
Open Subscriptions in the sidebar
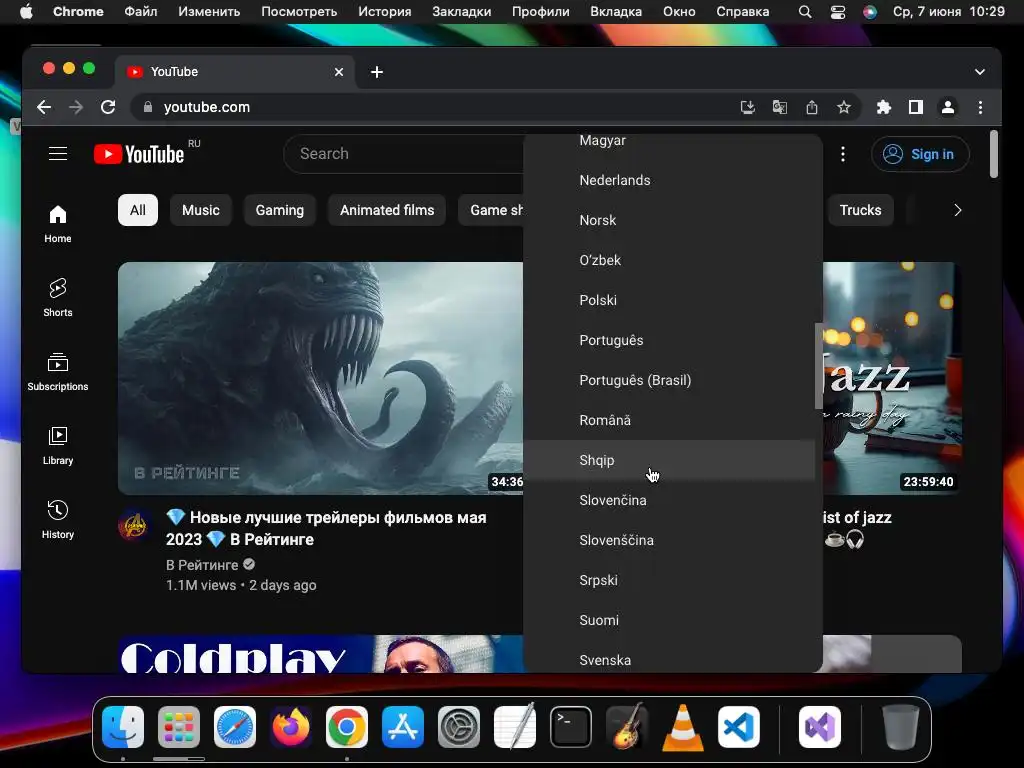point(57,372)
